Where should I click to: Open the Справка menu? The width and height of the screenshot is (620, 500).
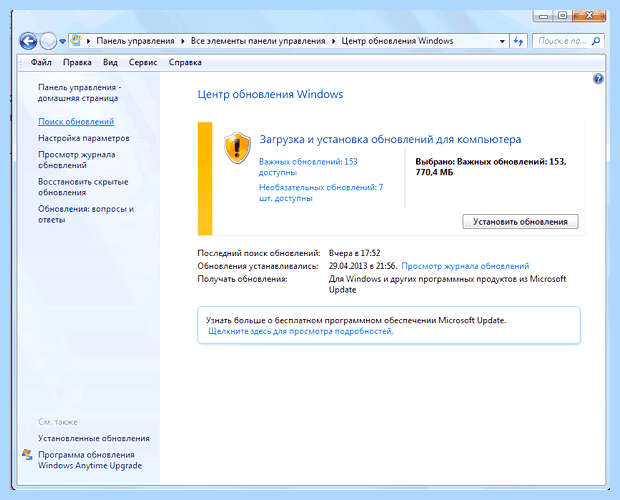tap(185, 62)
